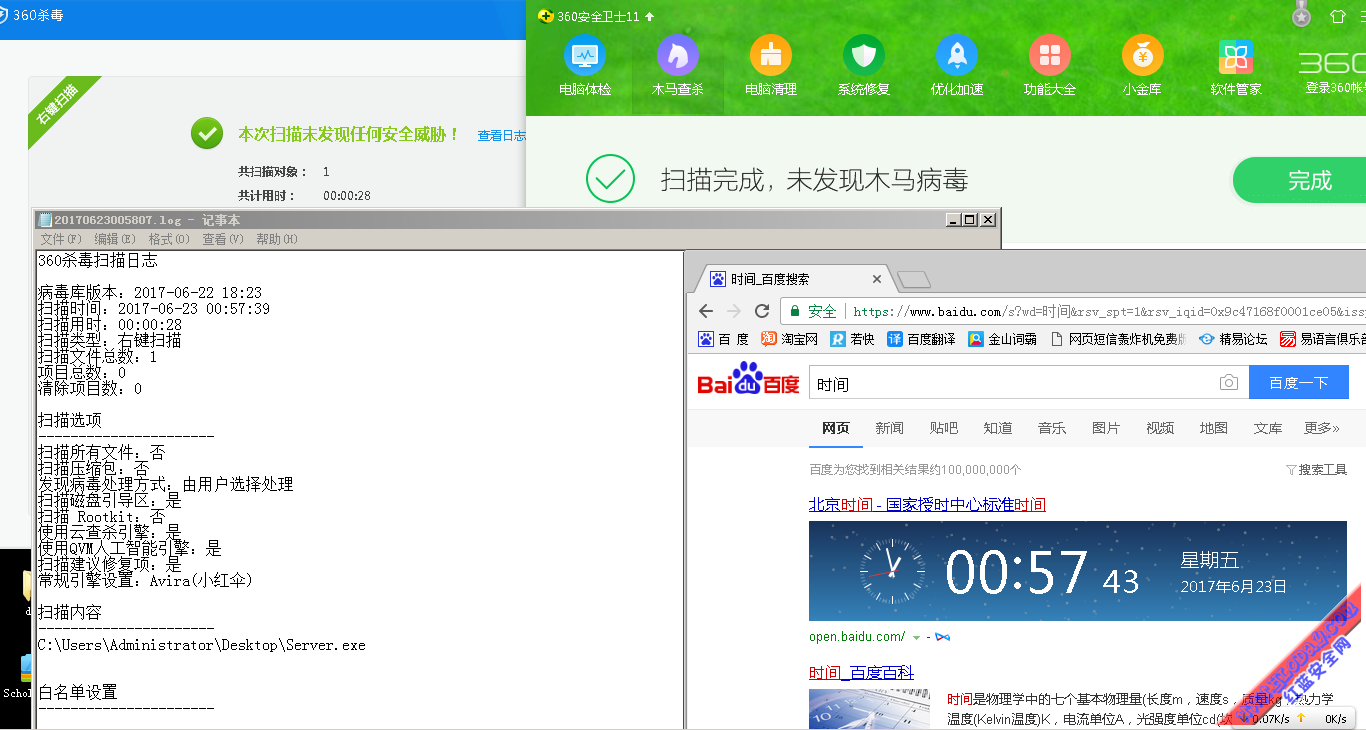Screen dimensions: 1366x730
Task: Click the 百度一下 search button
Action: coord(1299,383)
